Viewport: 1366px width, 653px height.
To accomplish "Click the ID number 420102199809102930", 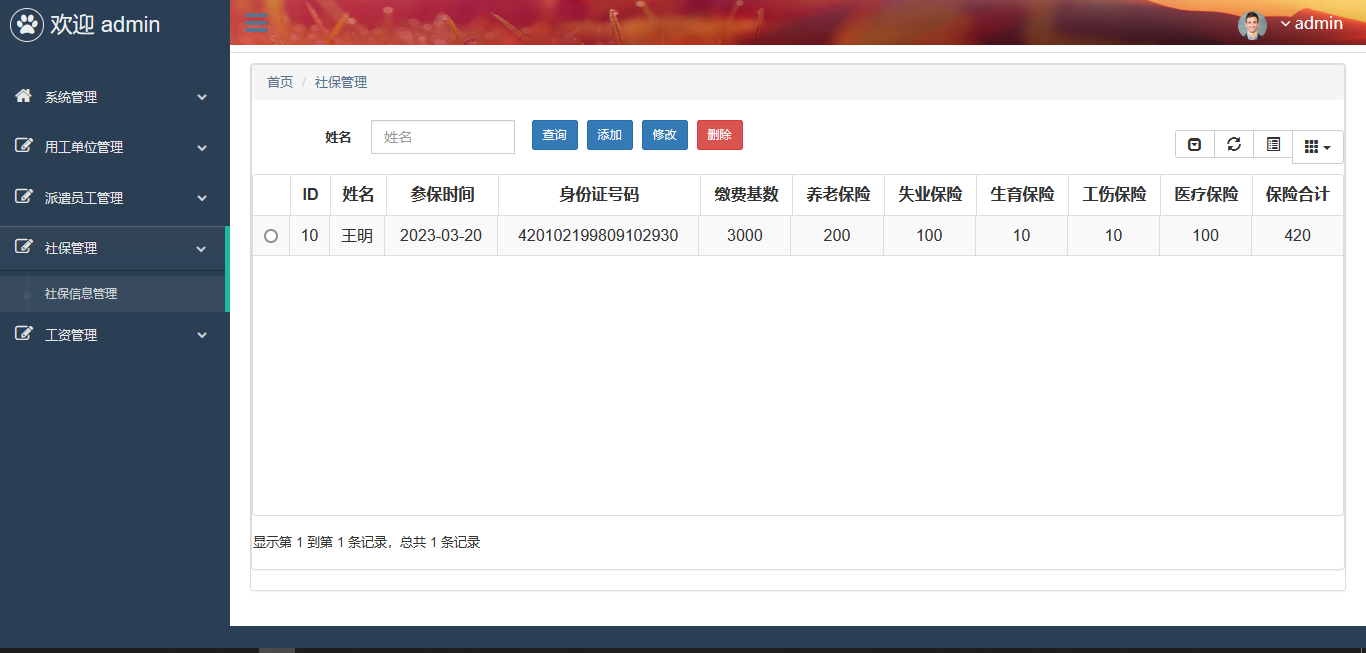I will point(598,236).
